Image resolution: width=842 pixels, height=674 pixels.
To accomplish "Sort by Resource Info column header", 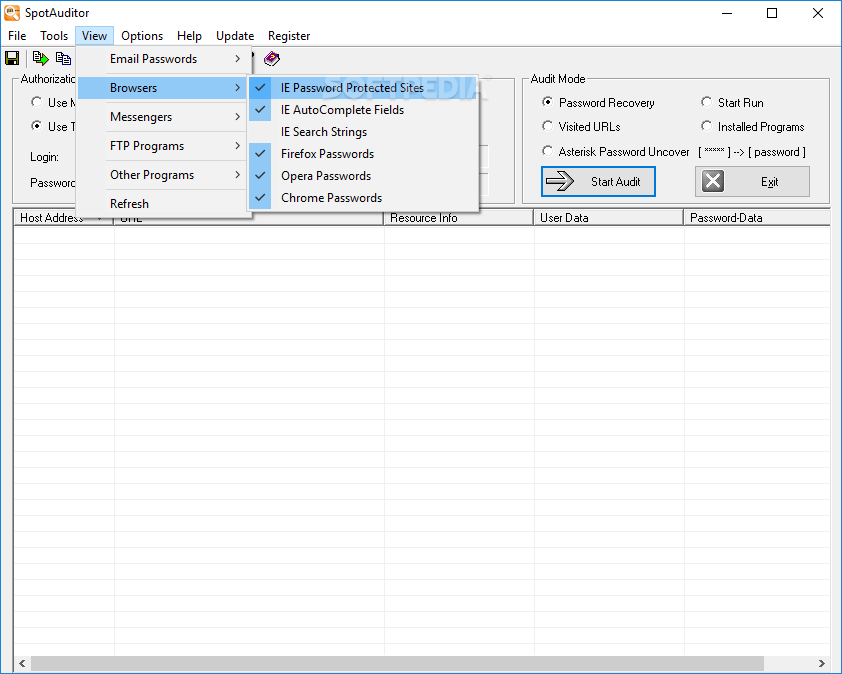I will point(459,218).
